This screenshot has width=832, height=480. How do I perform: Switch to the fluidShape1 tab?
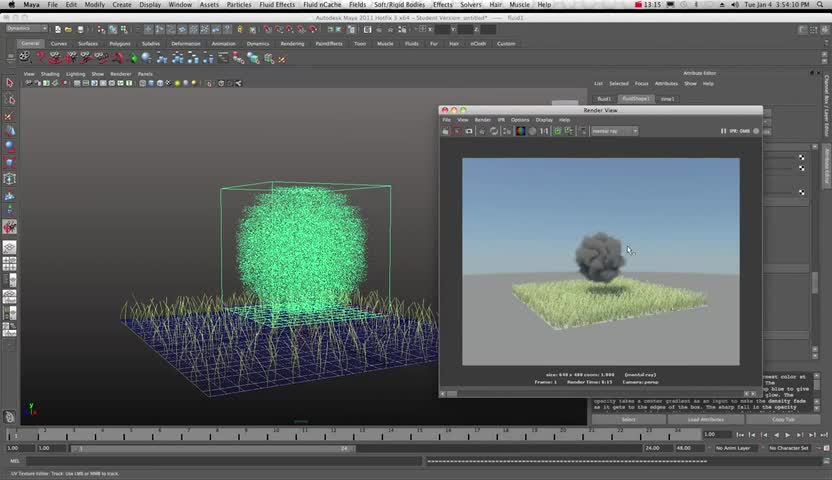coord(635,99)
